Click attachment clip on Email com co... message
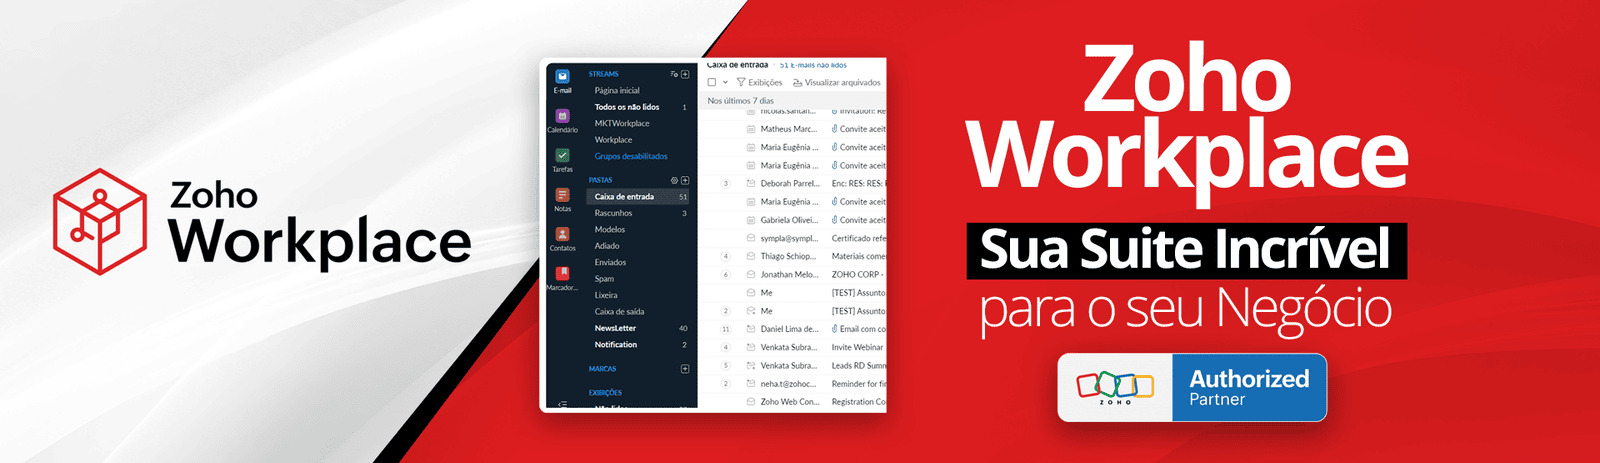This screenshot has width=1600, height=463. pyautogui.click(x=835, y=329)
